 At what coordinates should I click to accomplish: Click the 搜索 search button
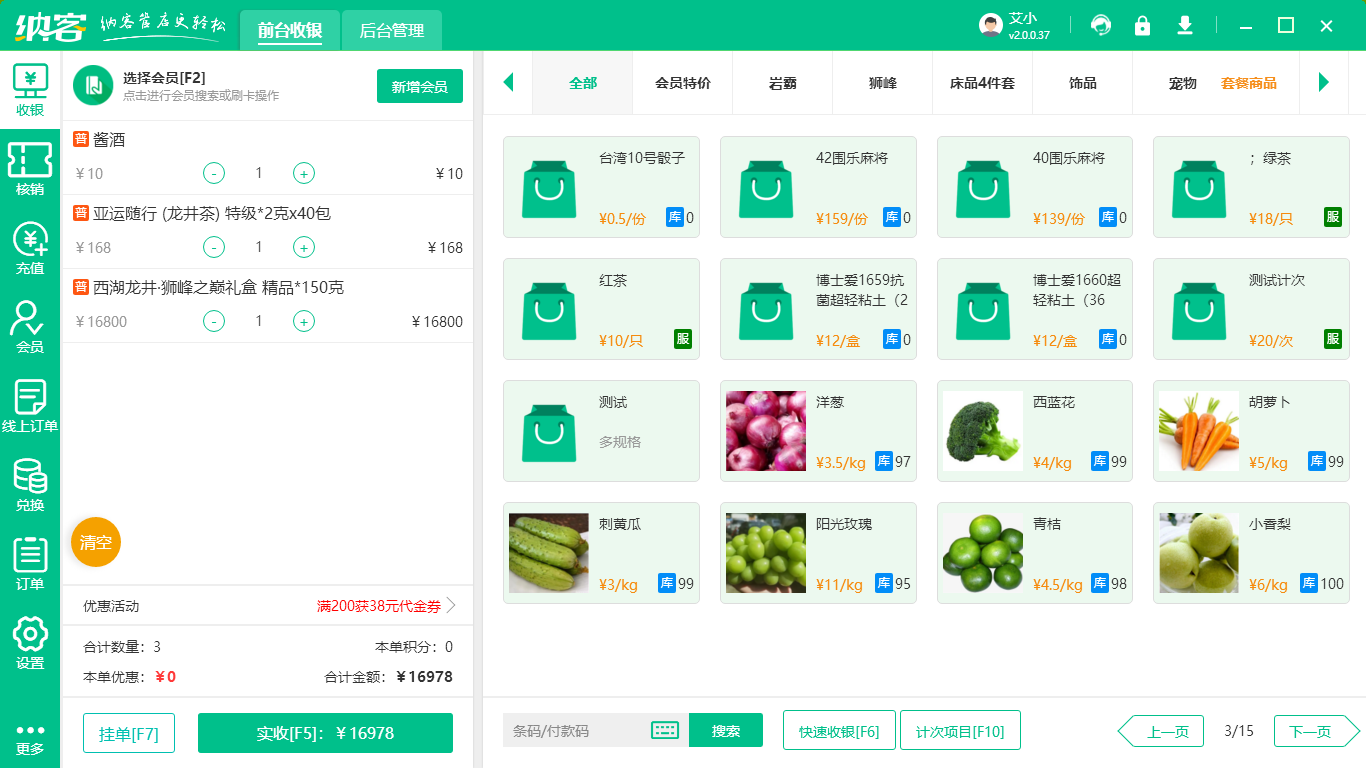point(726,730)
